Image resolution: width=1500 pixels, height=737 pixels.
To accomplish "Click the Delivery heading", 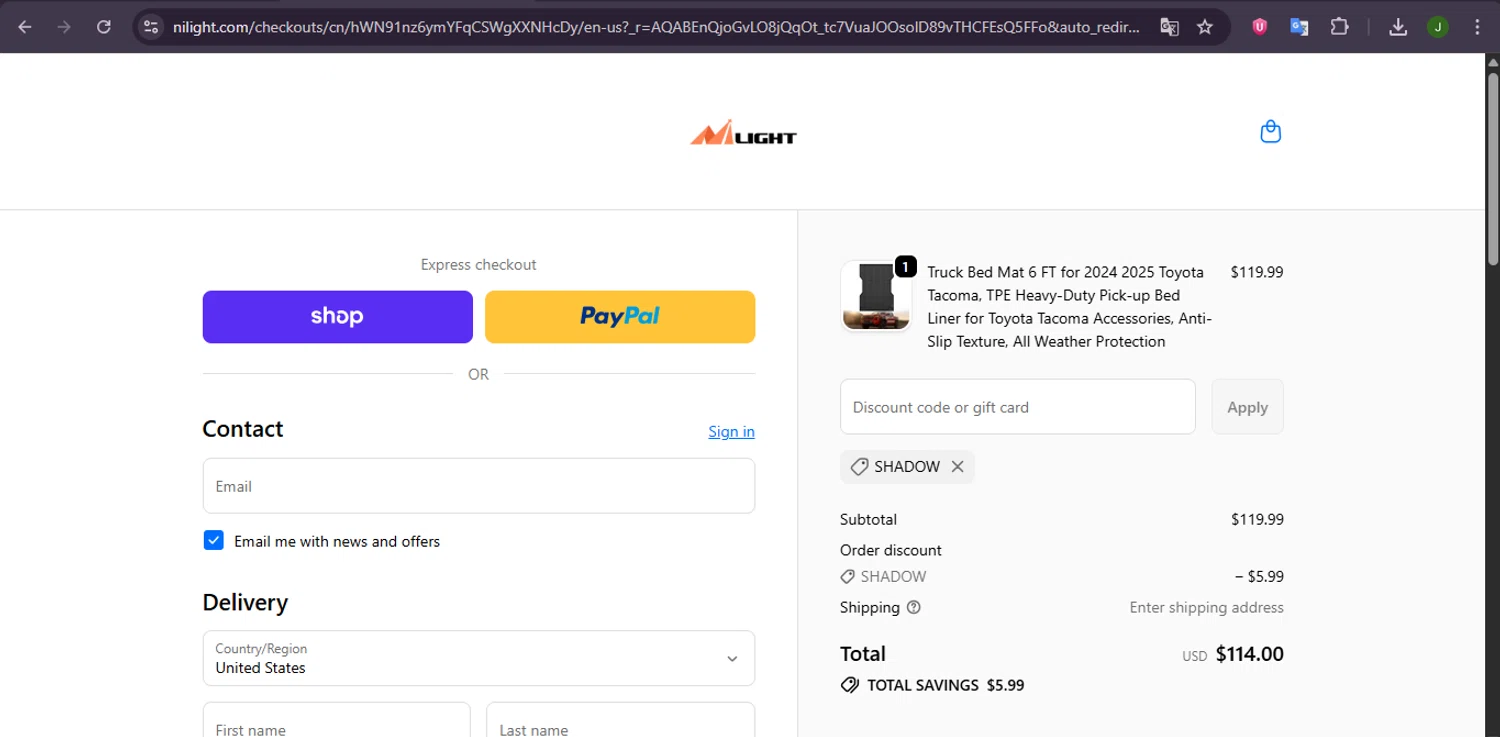I will (x=245, y=602).
